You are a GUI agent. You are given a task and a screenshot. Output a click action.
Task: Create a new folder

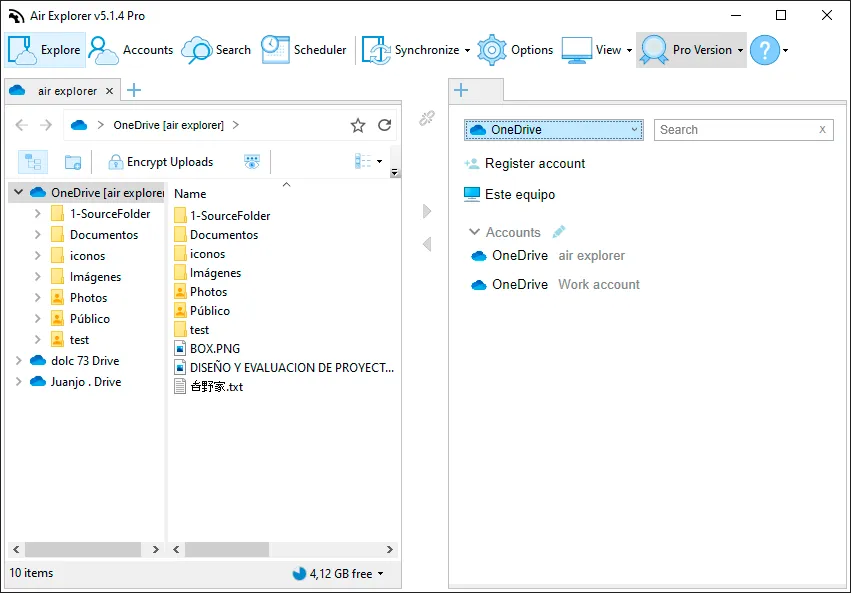pos(73,162)
